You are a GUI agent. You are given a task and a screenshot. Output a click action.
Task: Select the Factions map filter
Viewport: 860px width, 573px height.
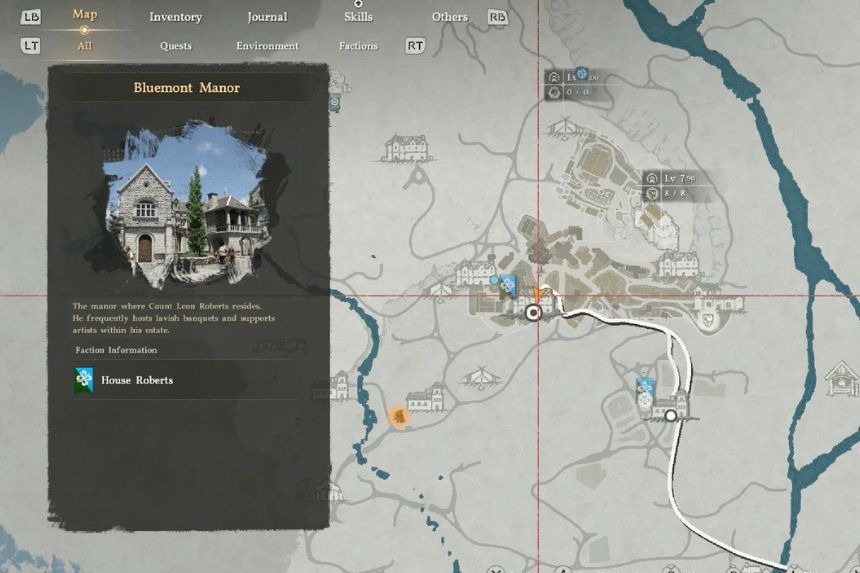click(358, 46)
